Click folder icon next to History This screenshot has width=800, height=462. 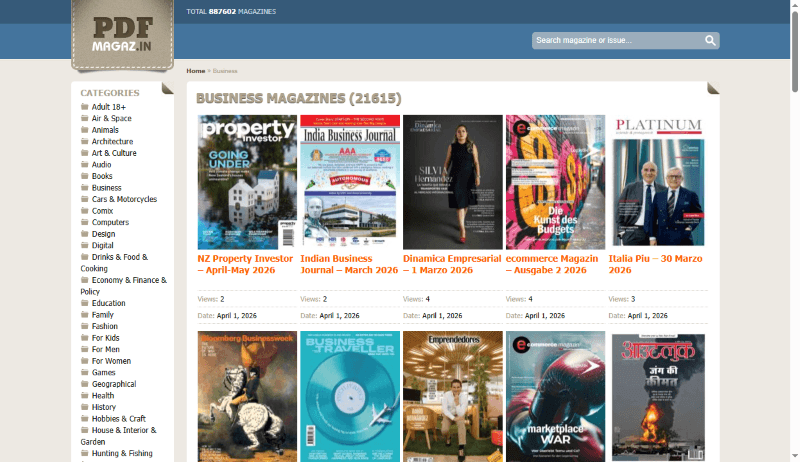(85, 407)
